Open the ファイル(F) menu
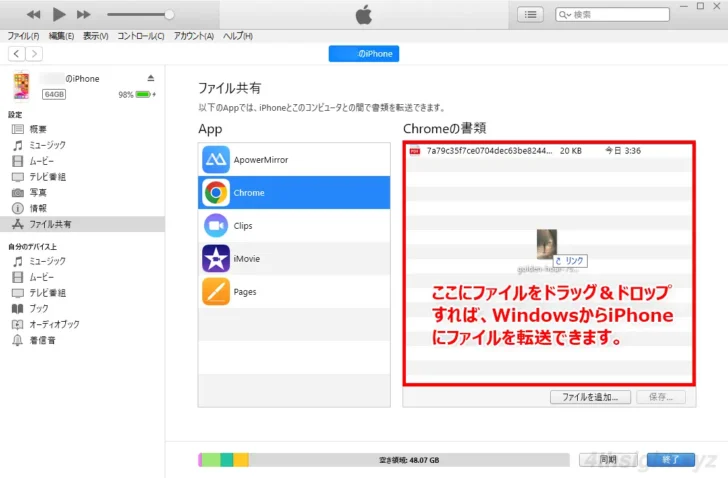 [x=23, y=36]
